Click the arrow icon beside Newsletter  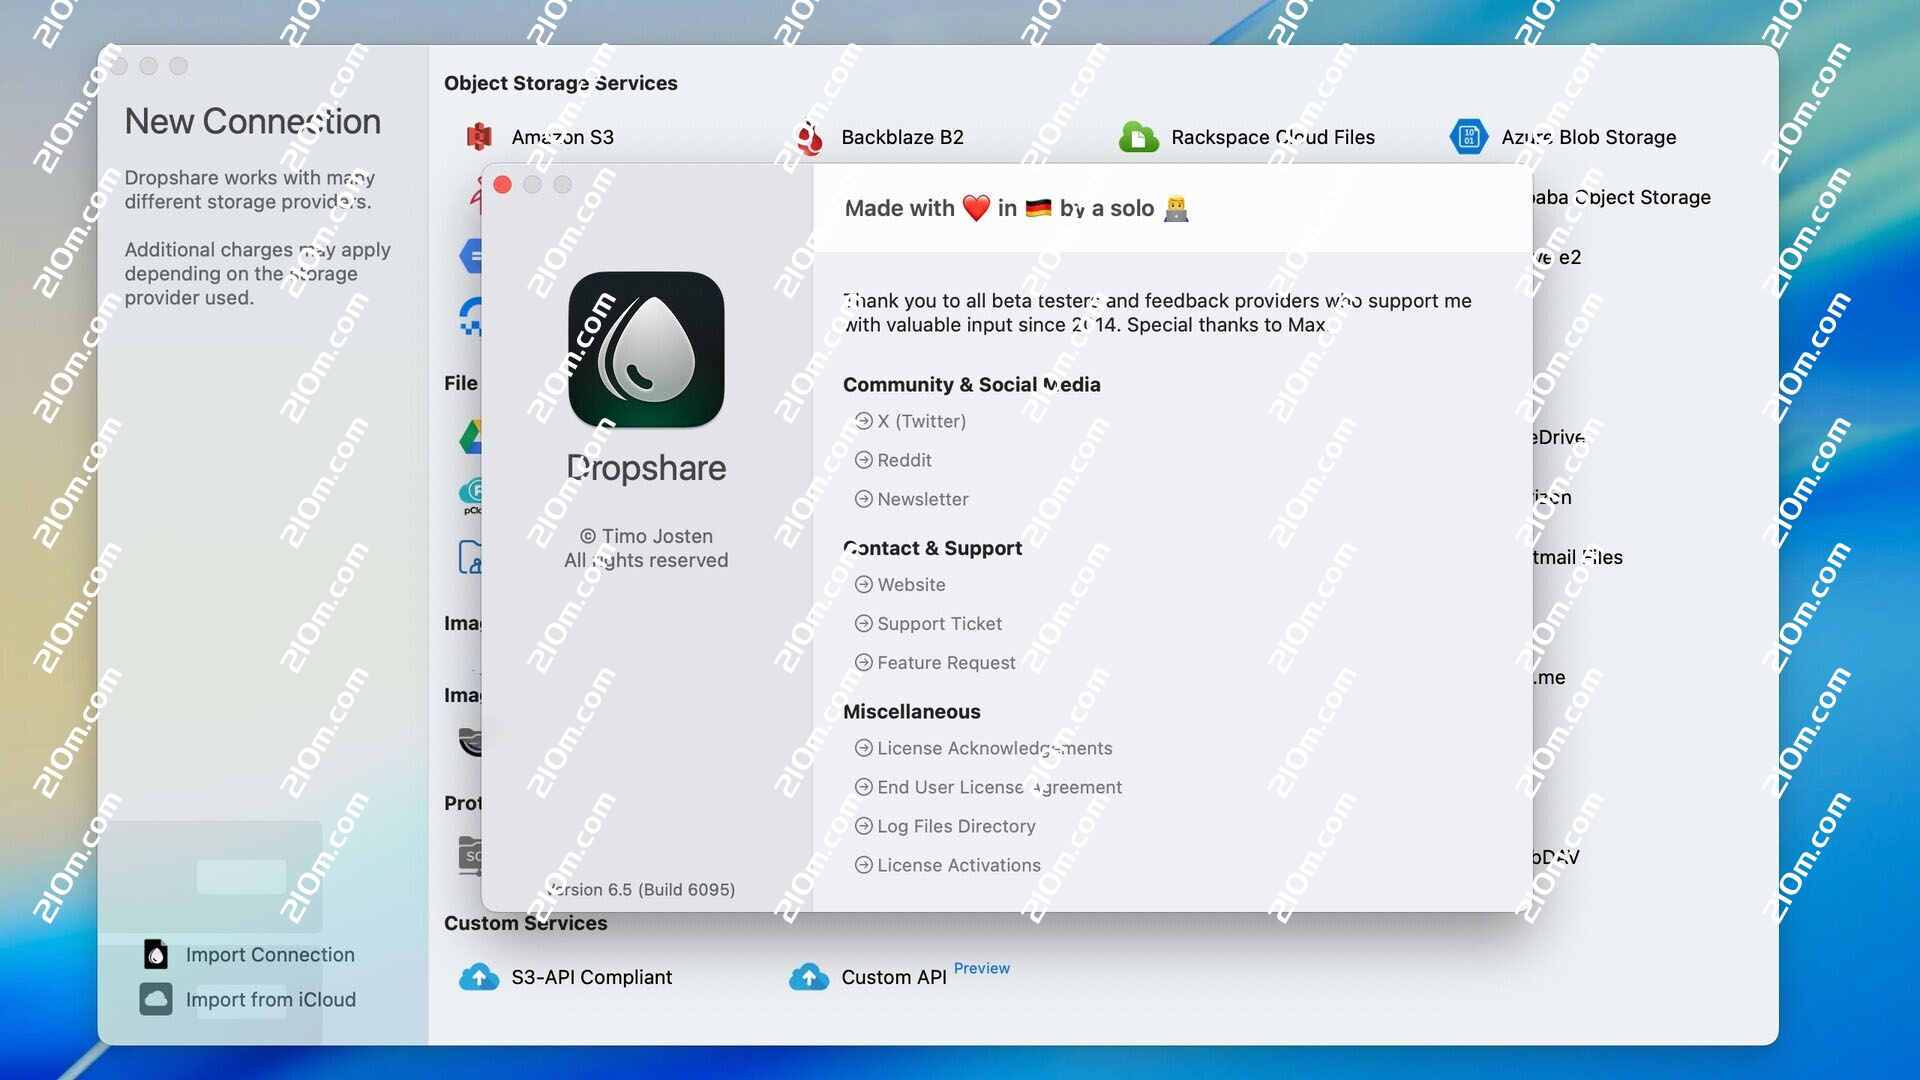864,499
